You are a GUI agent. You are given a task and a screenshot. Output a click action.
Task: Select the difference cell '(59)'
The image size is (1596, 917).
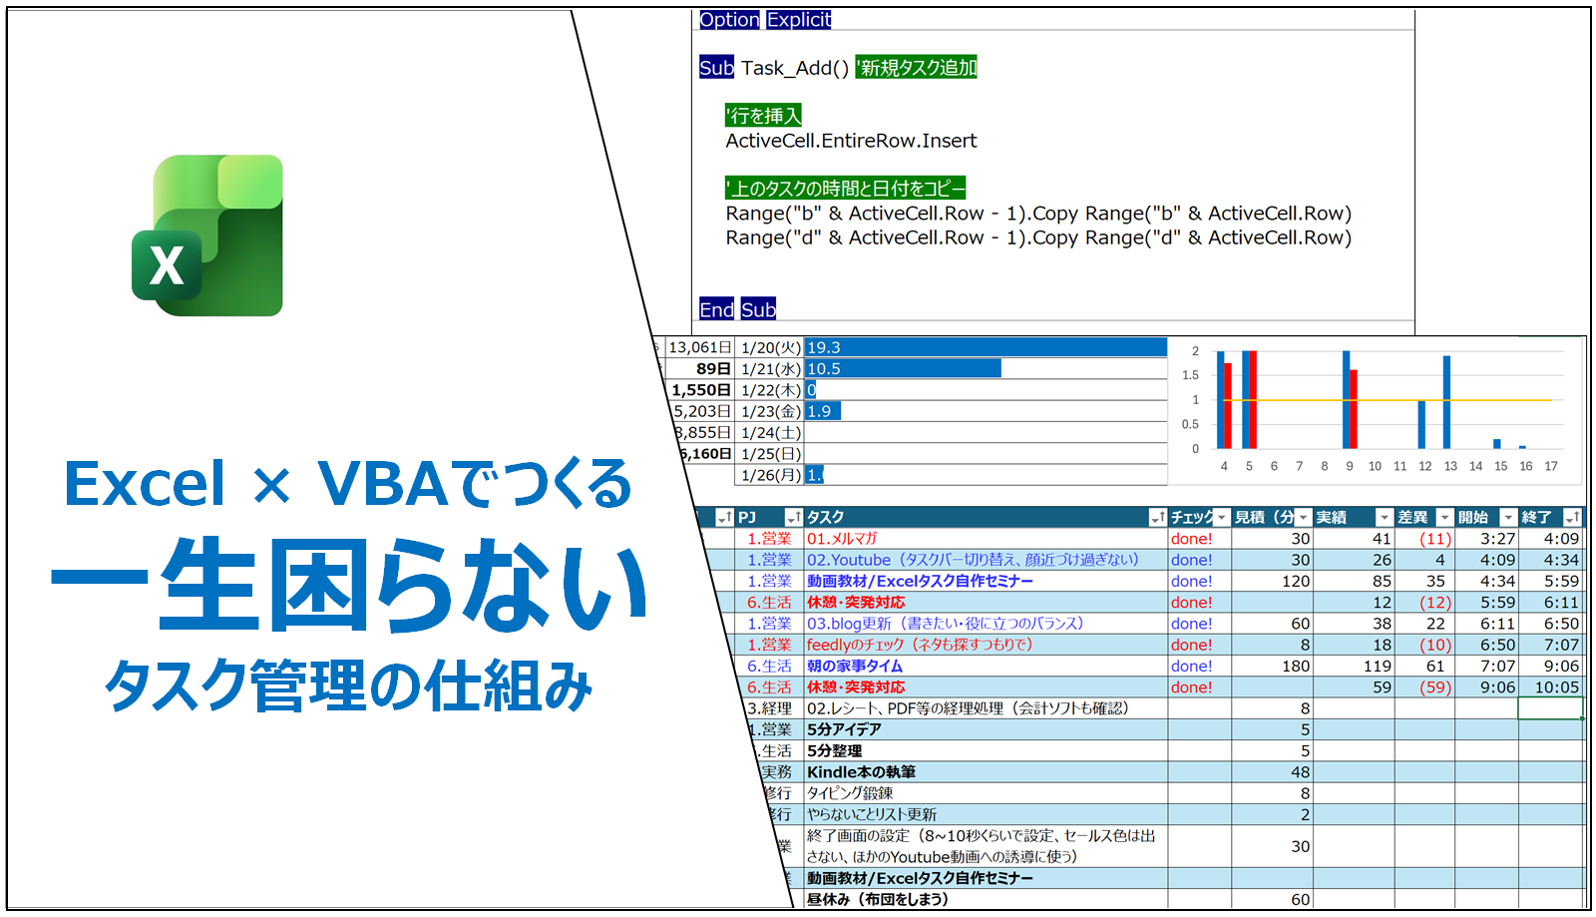pos(1424,687)
